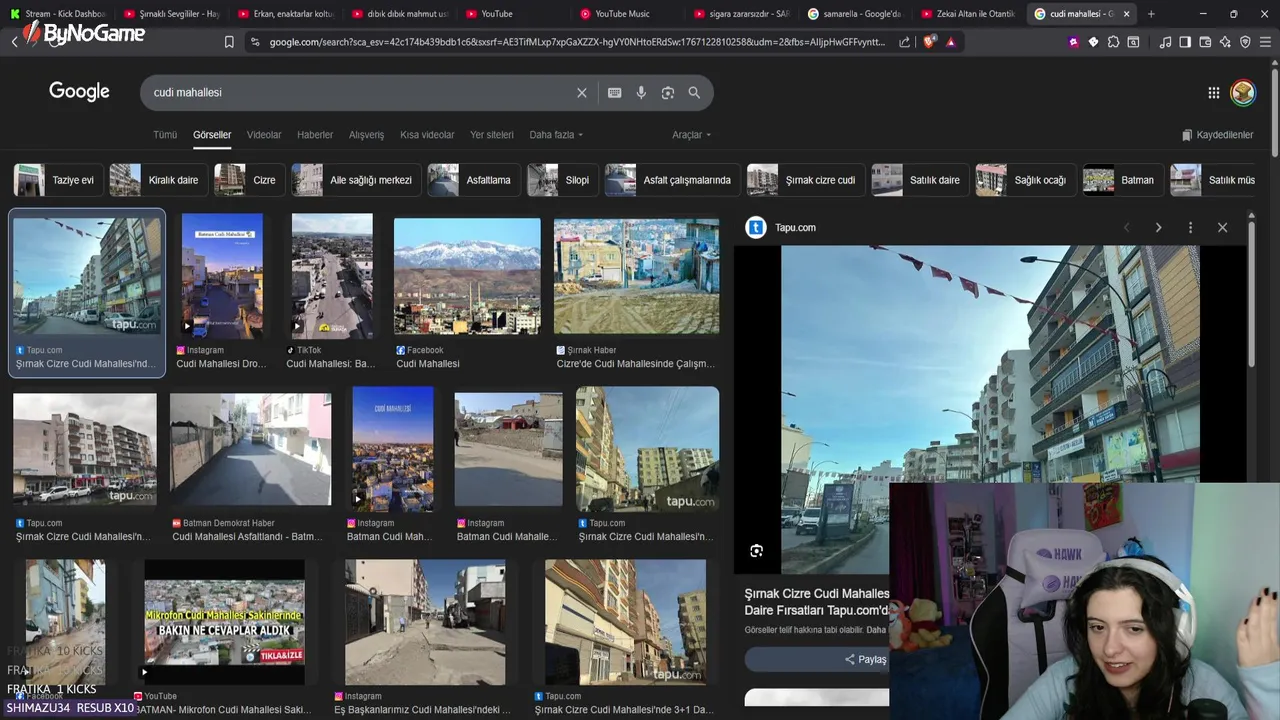Screen dimensions: 1280x720
Task: Open the Leo AI sparkle icon
Action: click(x=1225, y=42)
